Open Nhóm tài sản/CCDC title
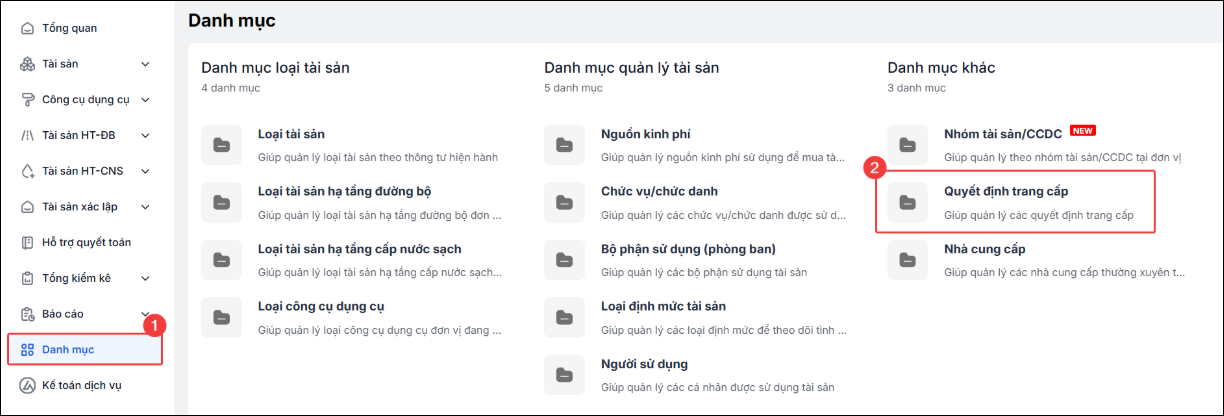The image size is (1224, 416). click(x=1003, y=134)
